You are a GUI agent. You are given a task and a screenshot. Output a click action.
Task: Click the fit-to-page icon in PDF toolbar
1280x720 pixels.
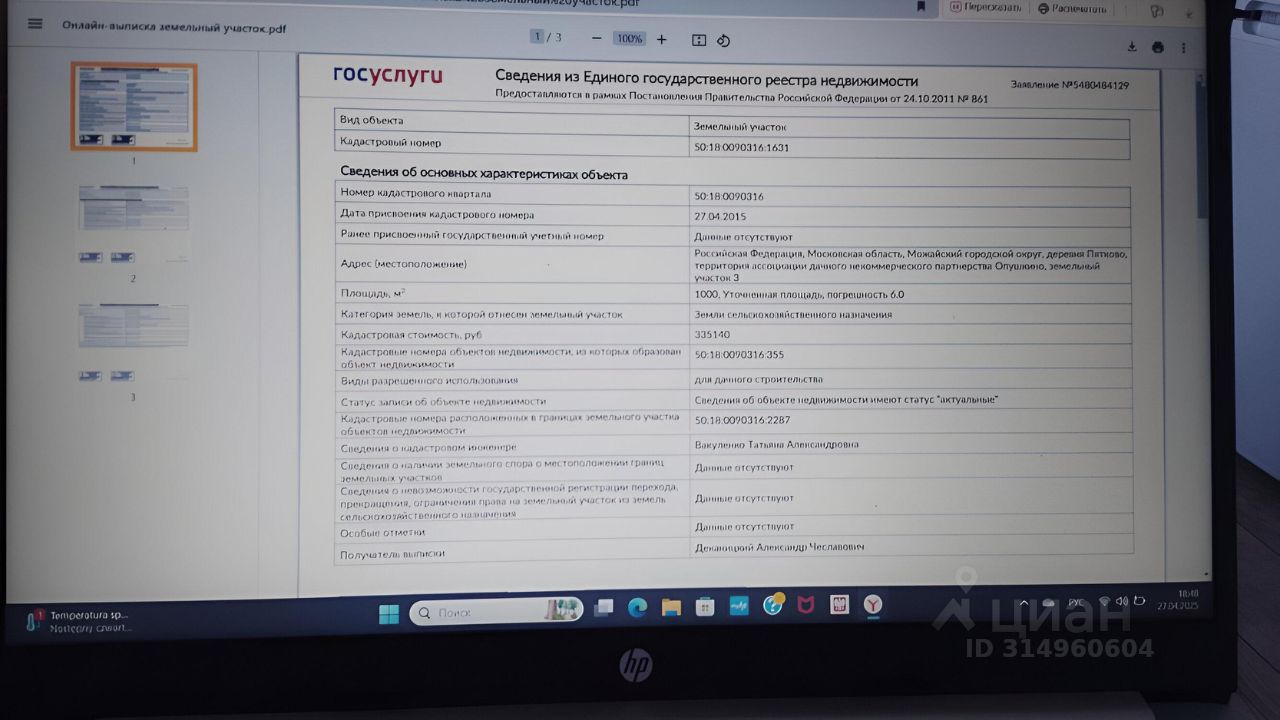click(x=699, y=40)
